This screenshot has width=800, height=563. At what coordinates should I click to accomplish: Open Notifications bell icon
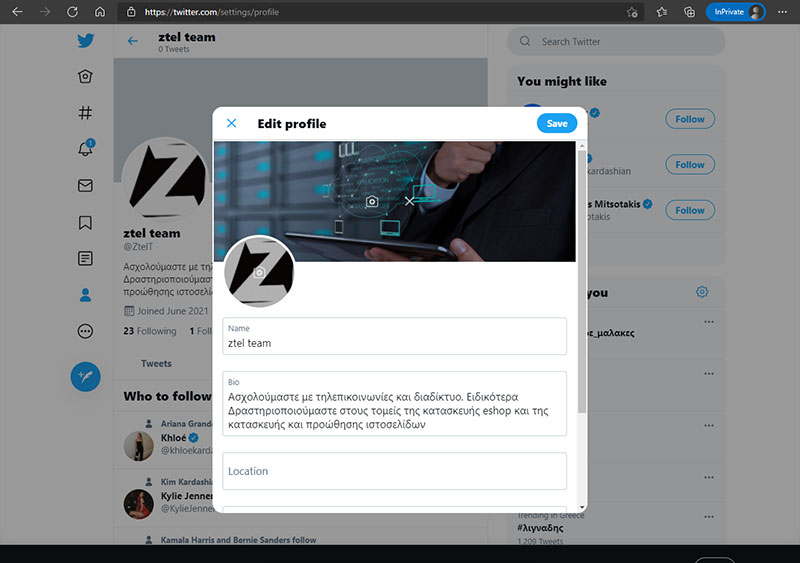pyautogui.click(x=86, y=149)
